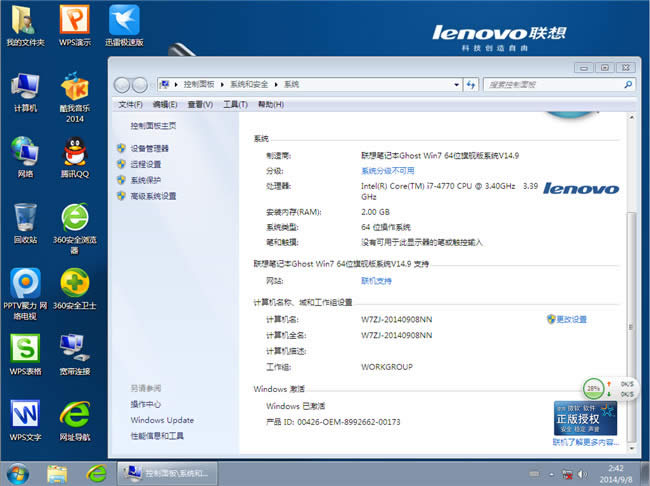The width and height of the screenshot is (650, 486).
Task: Select 360安全卫士 desktop icon
Action: click(75, 289)
